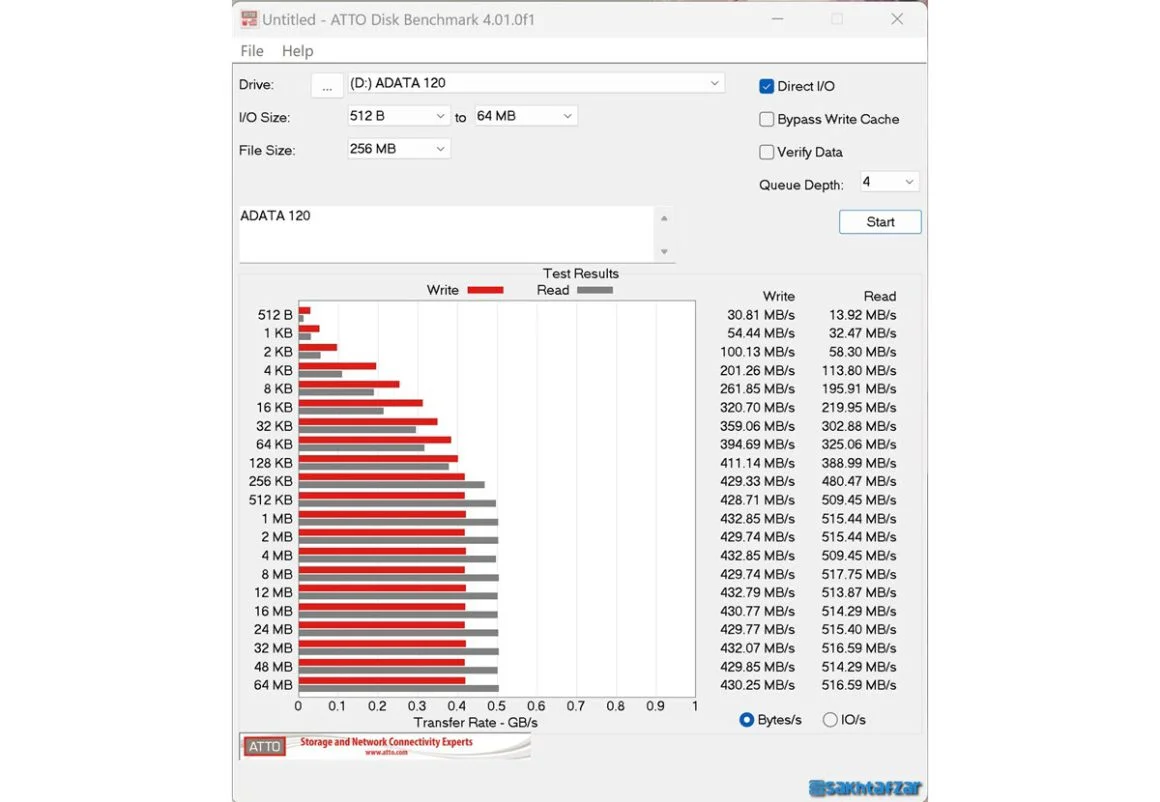Open the 64 MB maximum I/O size dropdown
The image size is (1160, 802).
(525, 116)
